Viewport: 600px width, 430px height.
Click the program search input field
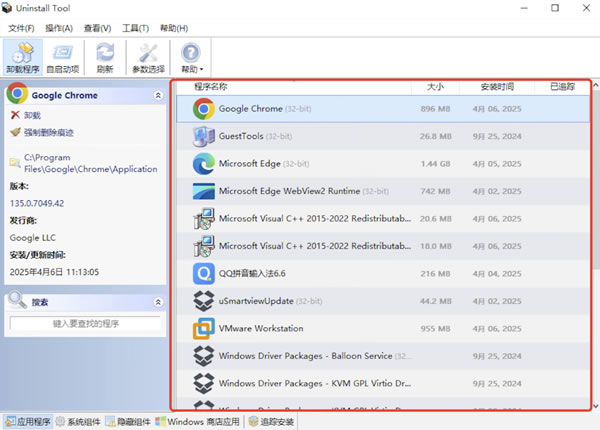coord(85,324)
